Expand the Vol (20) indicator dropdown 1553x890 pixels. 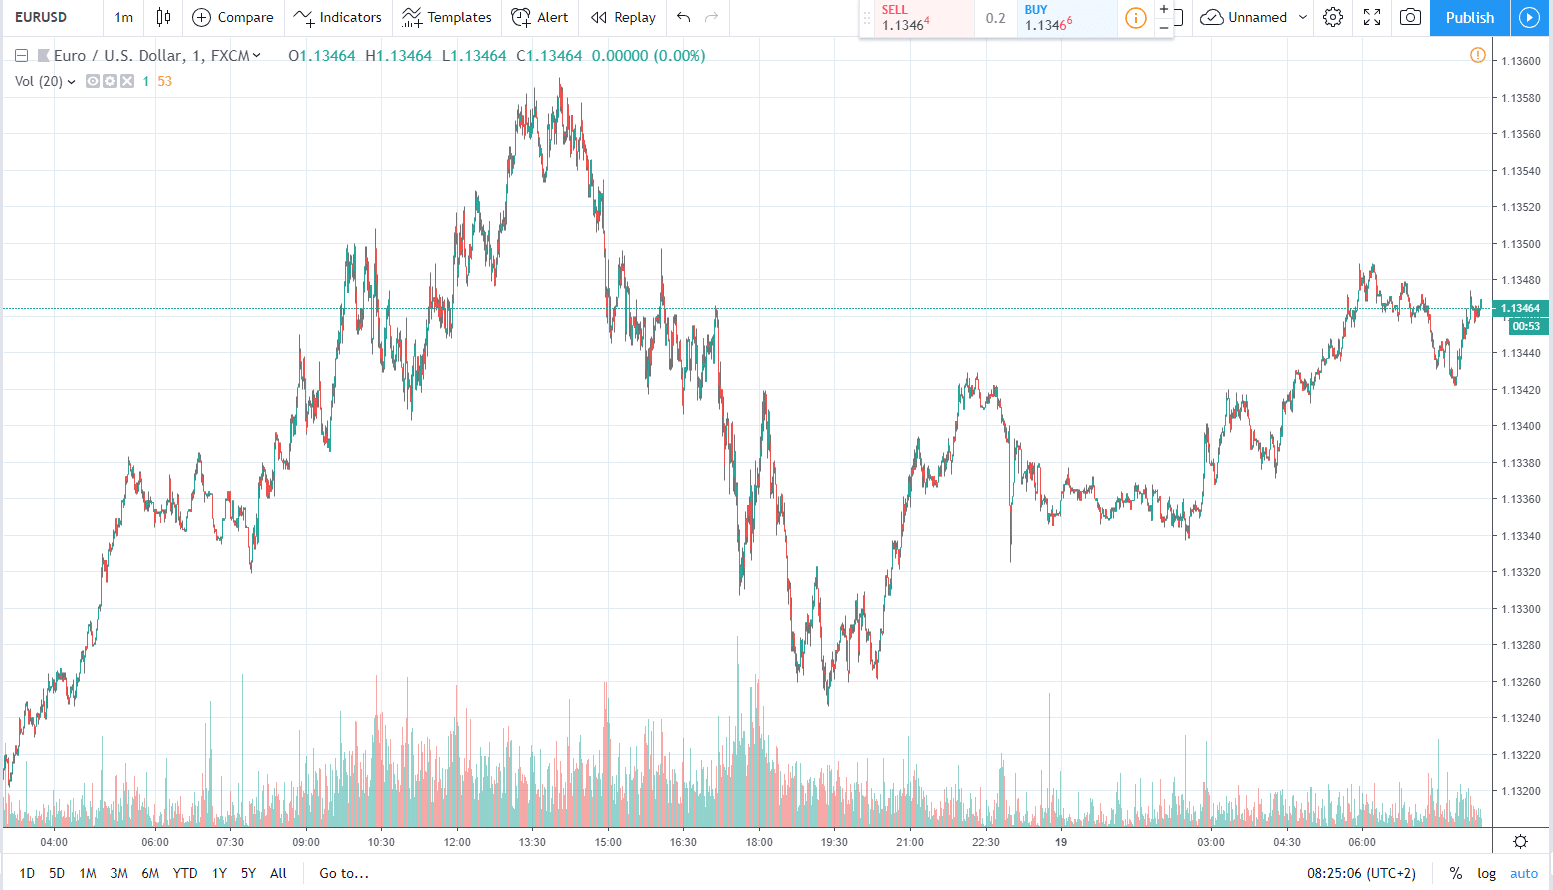pos(72,82)
